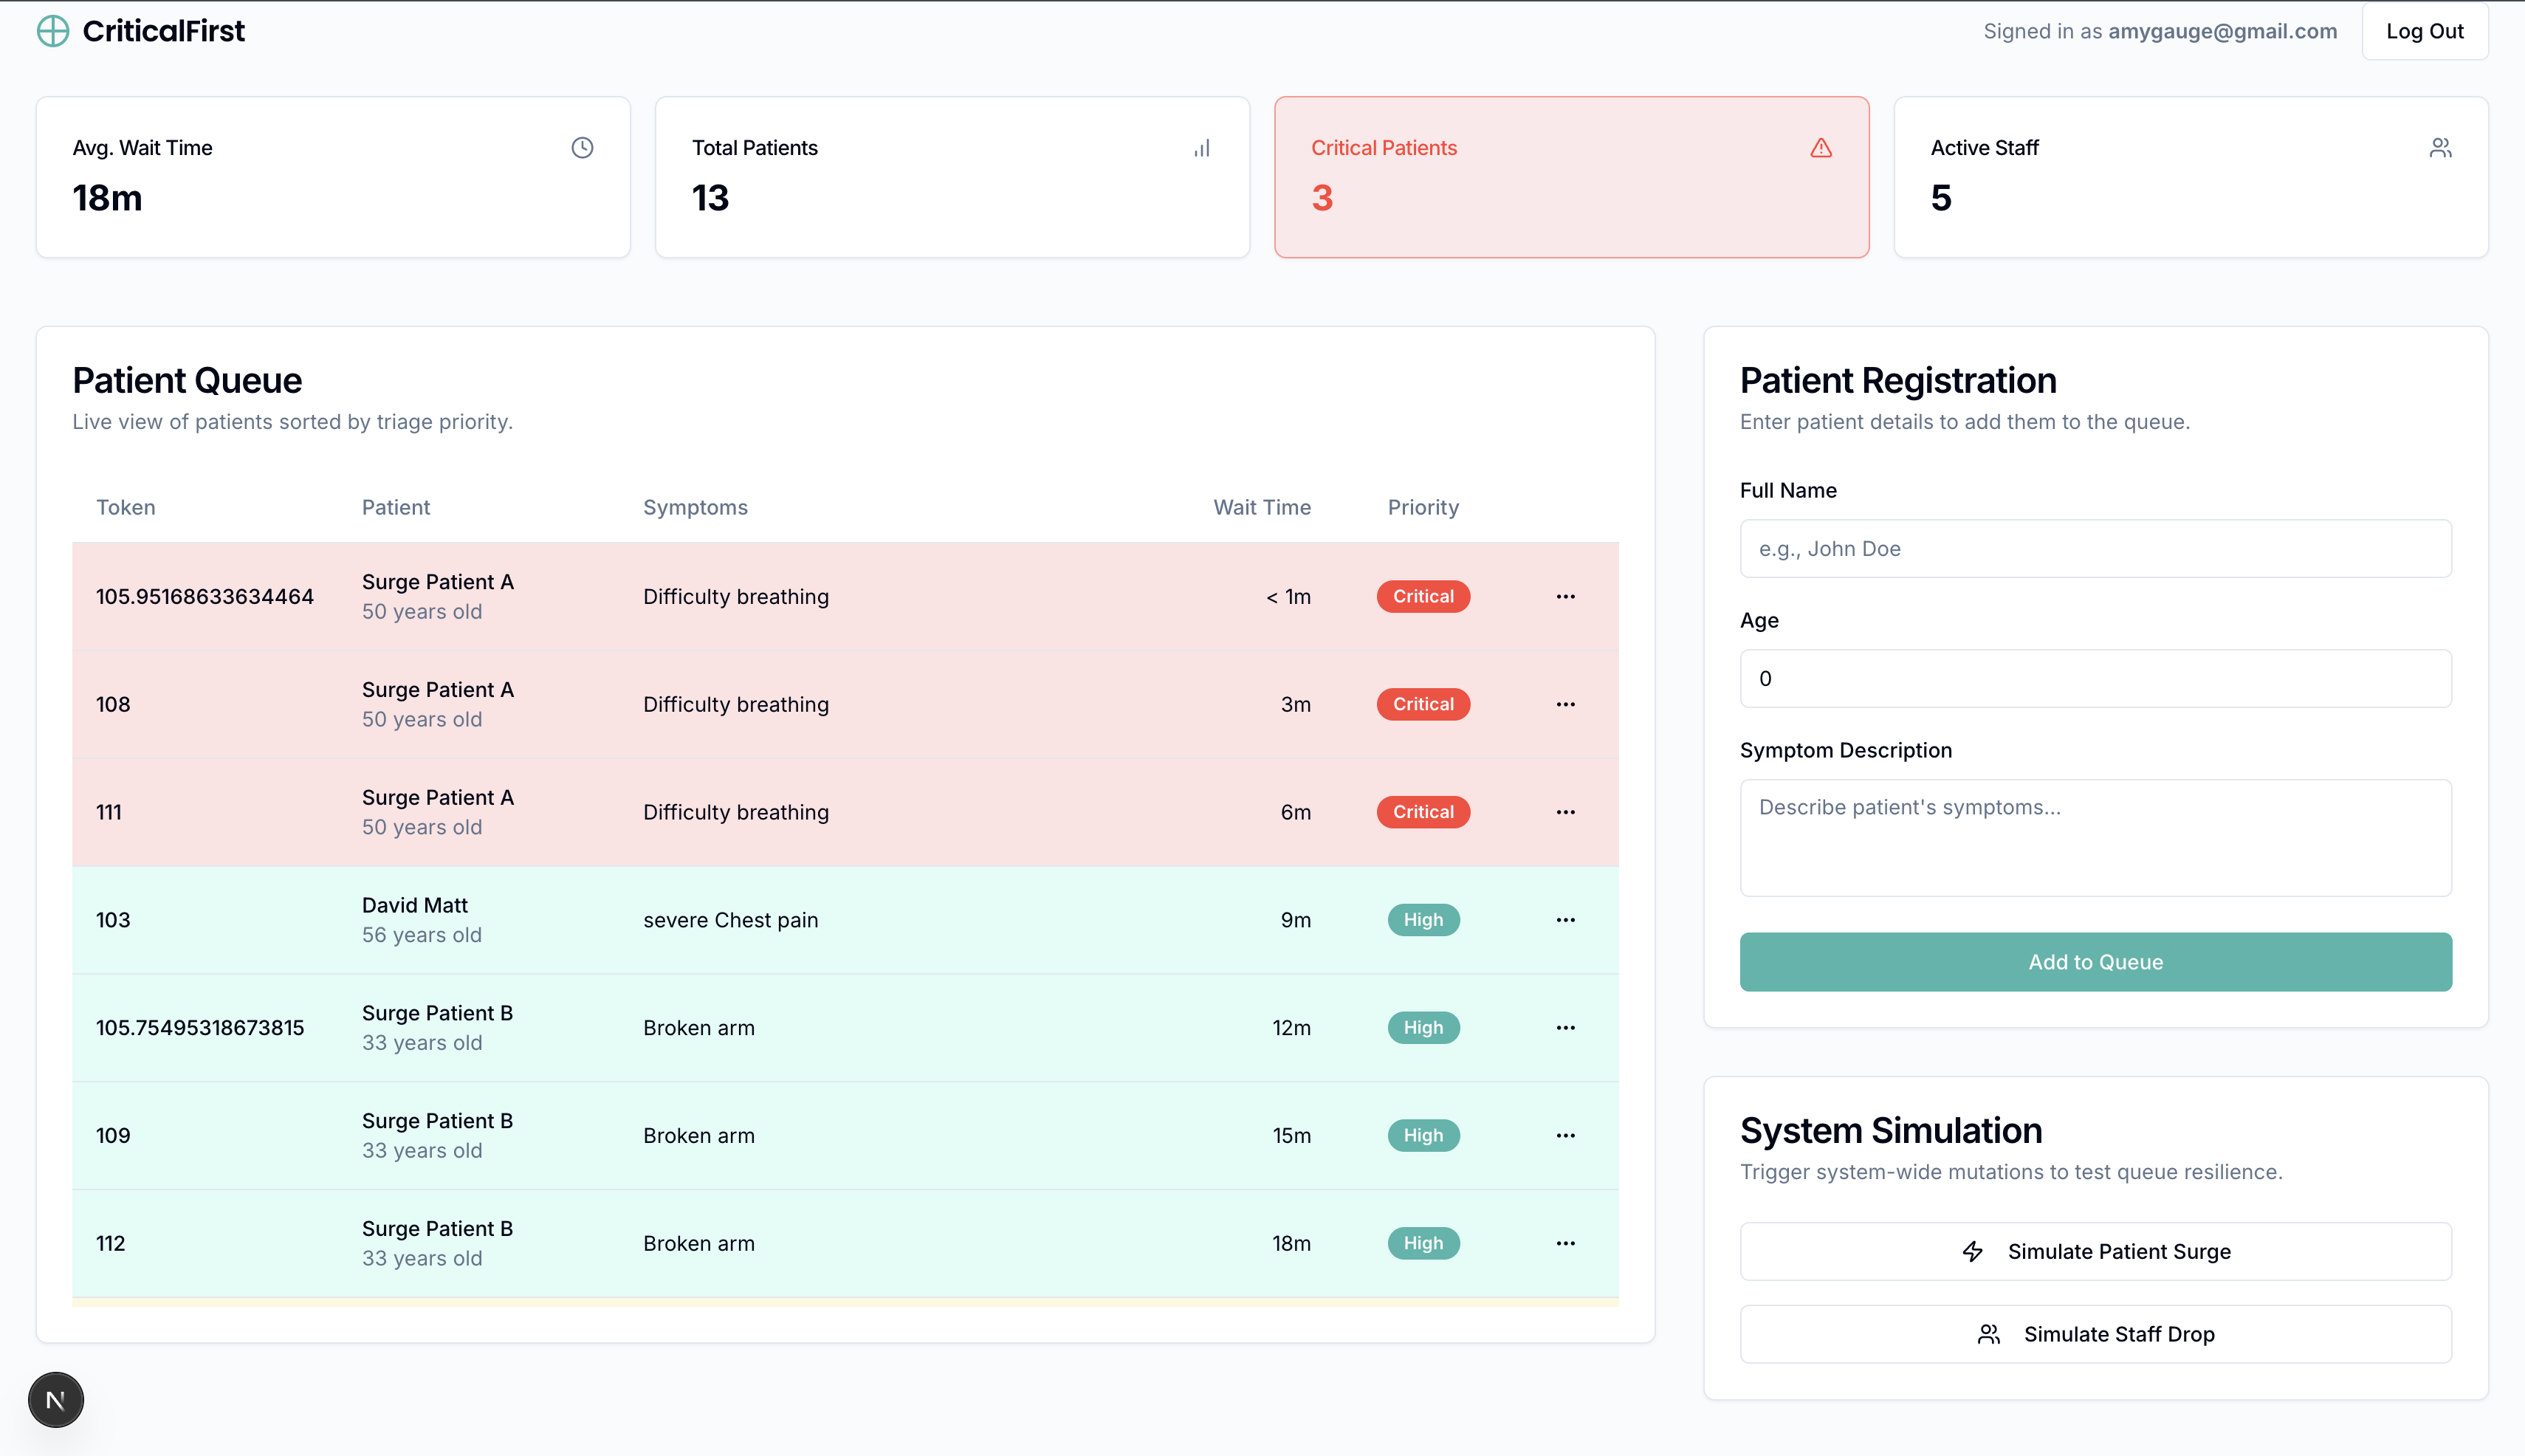The height and width of the screenshot is (1456, 2525).
Task: Click the people icon on Active Staff
Action: [2440, 148]
